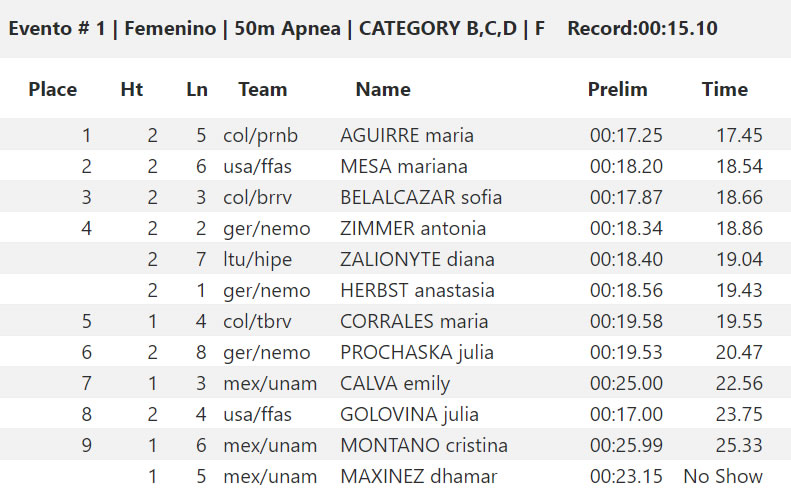Click the Ht column header
The width and height of the screenshot is (791, 503).
pyautogui.click(x=132, y=89)
